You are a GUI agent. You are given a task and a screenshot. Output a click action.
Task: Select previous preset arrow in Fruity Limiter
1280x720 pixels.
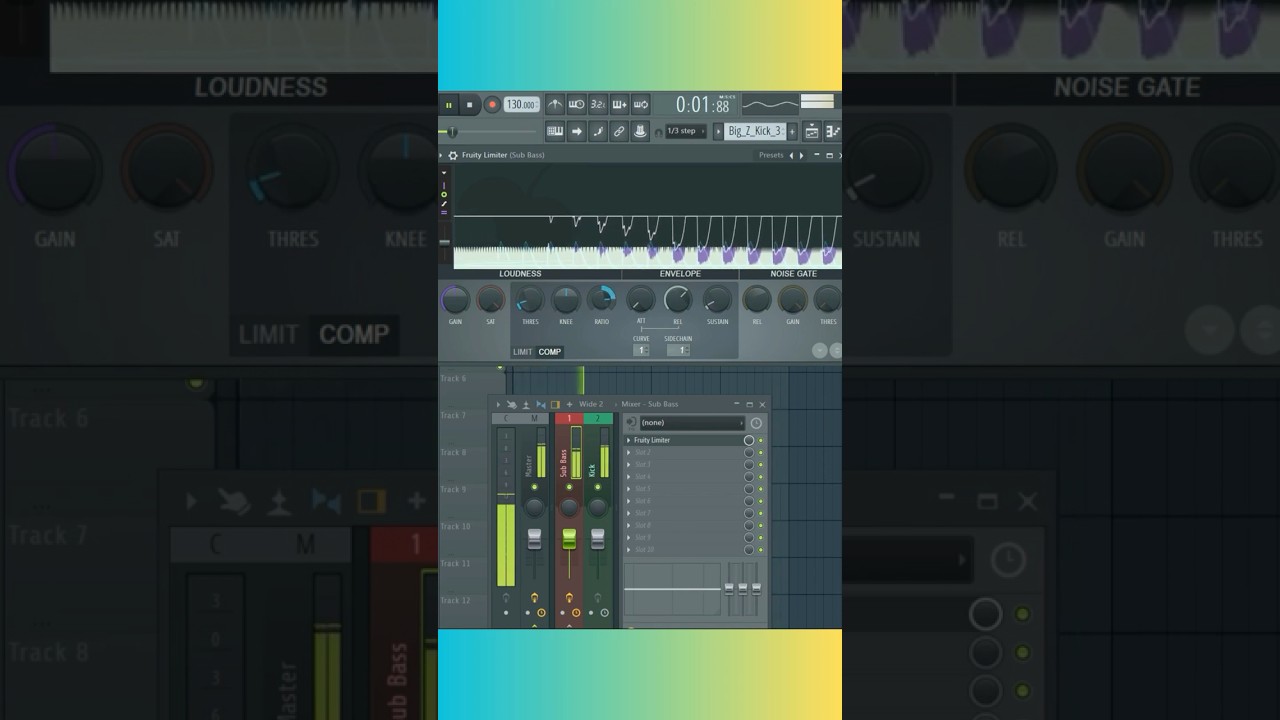pos(792,155)
